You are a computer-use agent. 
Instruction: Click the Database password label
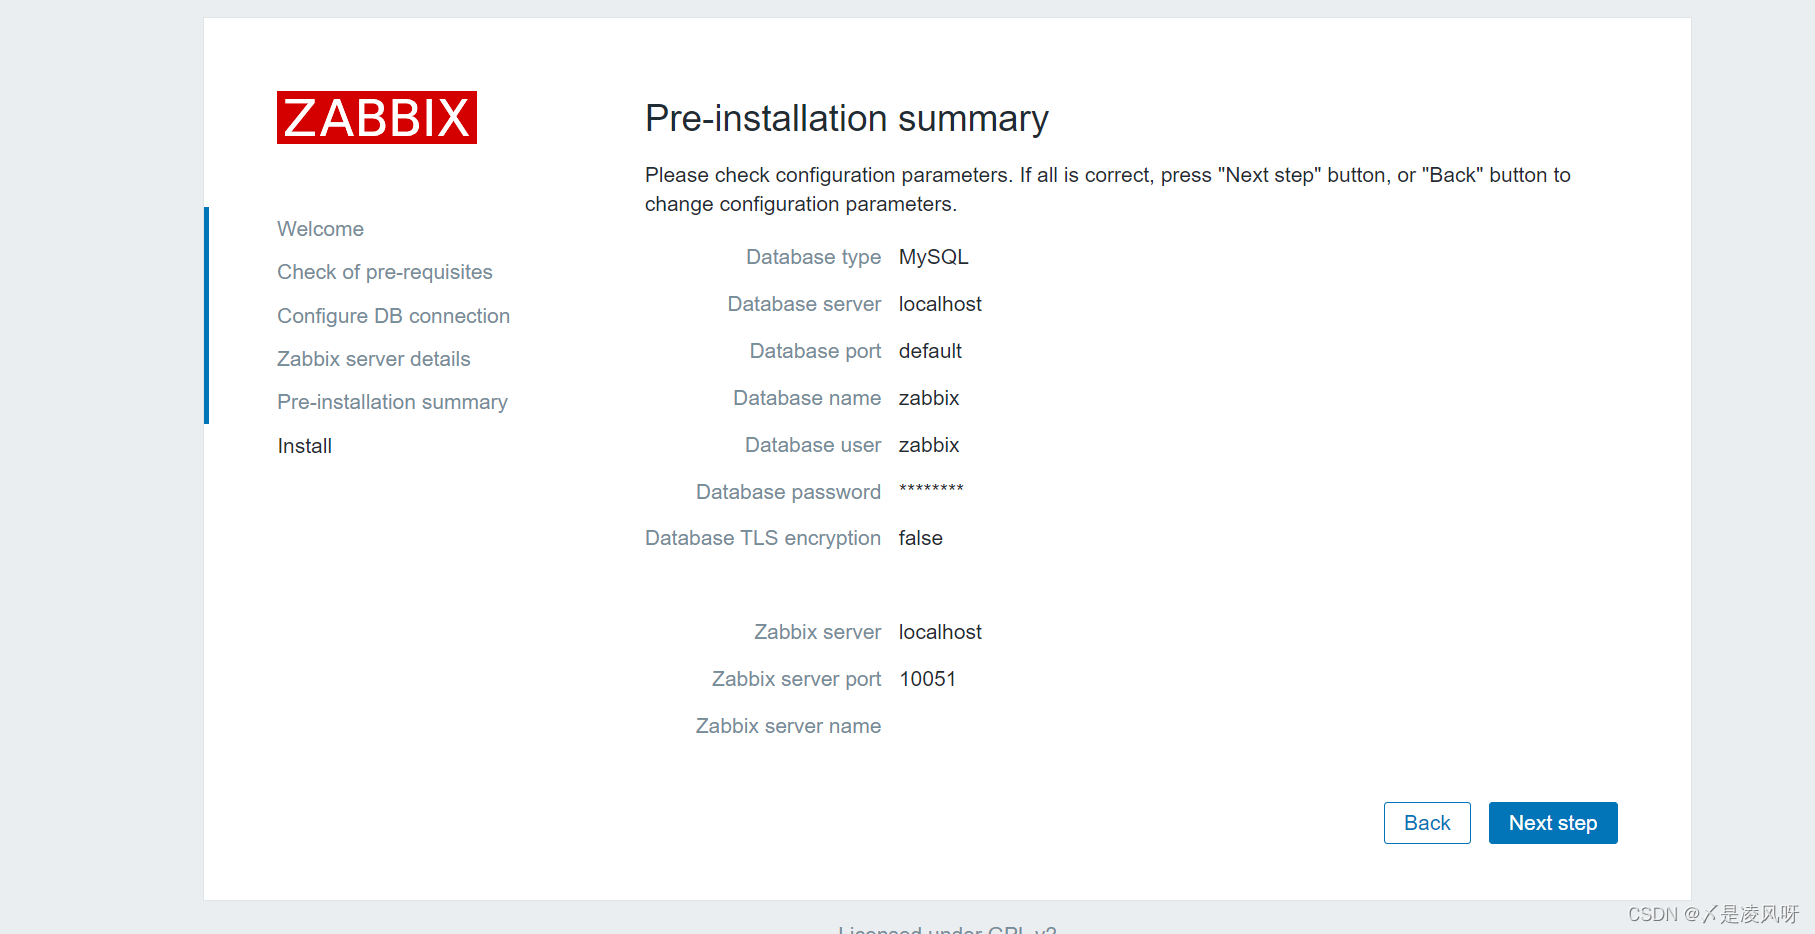pyautogui.click(x=788, y=492)
